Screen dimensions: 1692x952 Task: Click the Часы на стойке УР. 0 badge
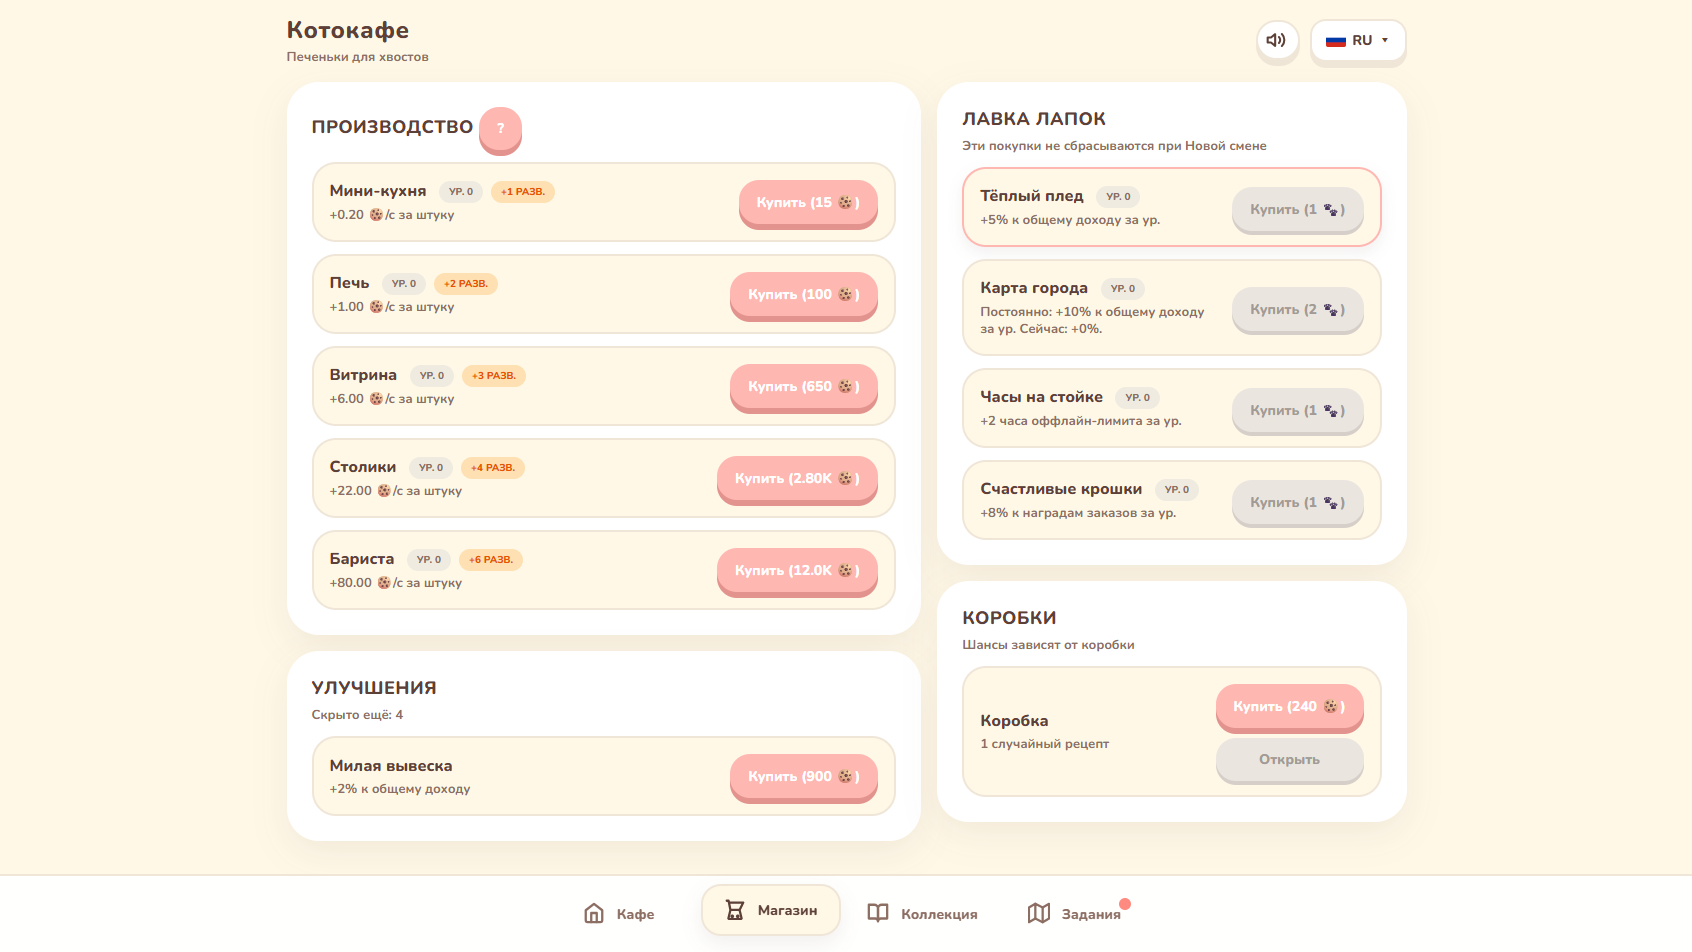click(1138, 398)
